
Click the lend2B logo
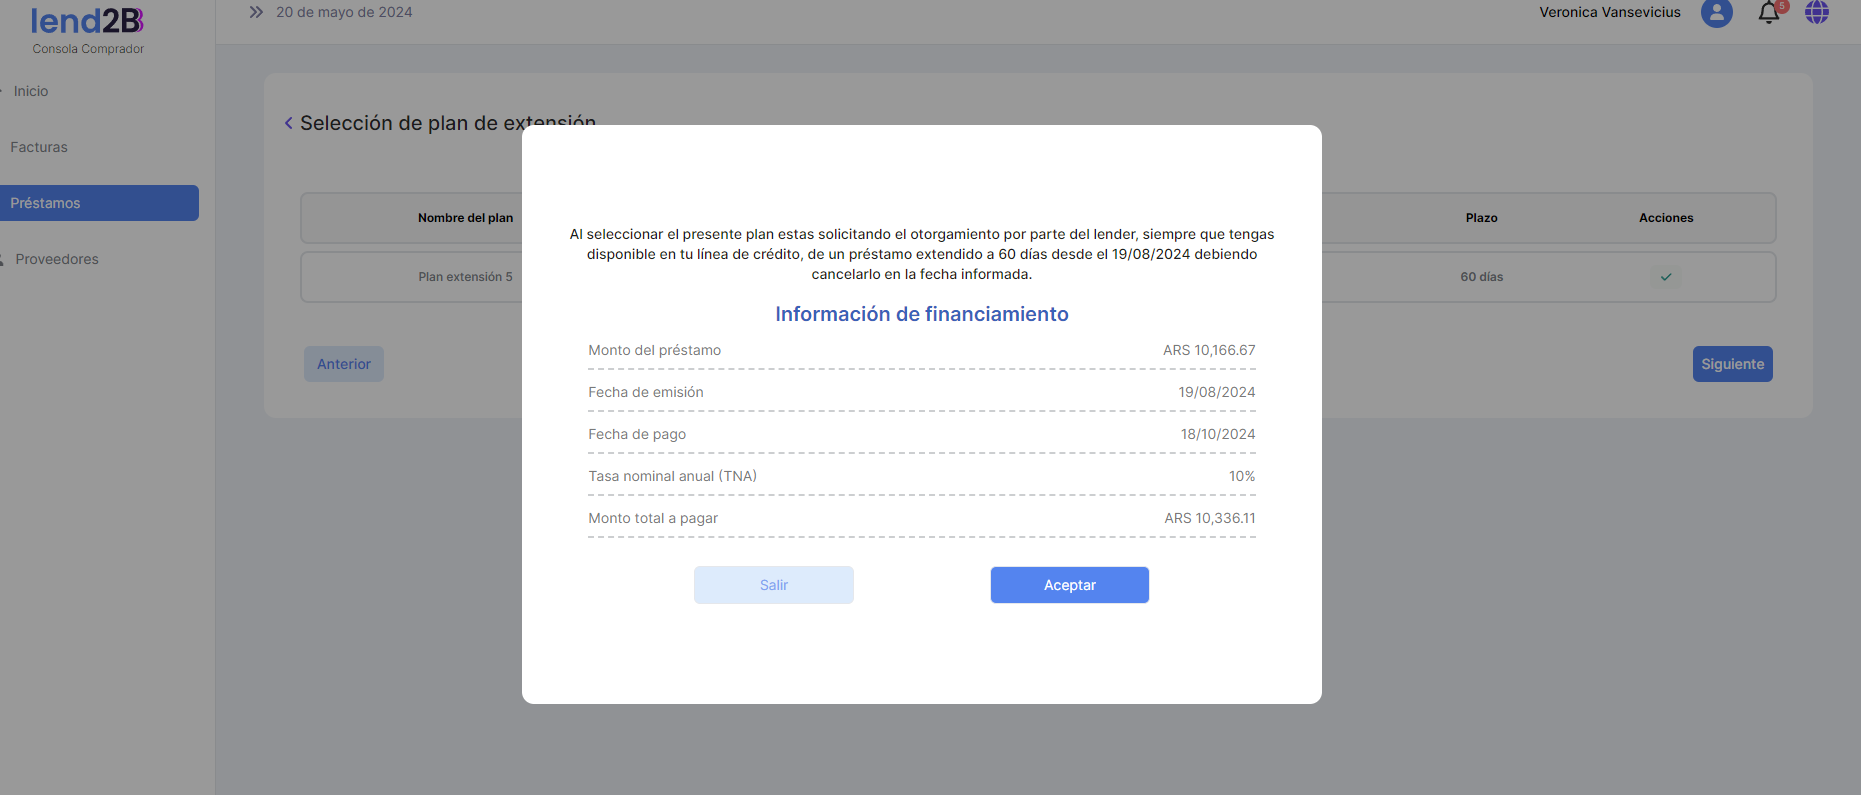pyautogui.click(x=87, y=21)
